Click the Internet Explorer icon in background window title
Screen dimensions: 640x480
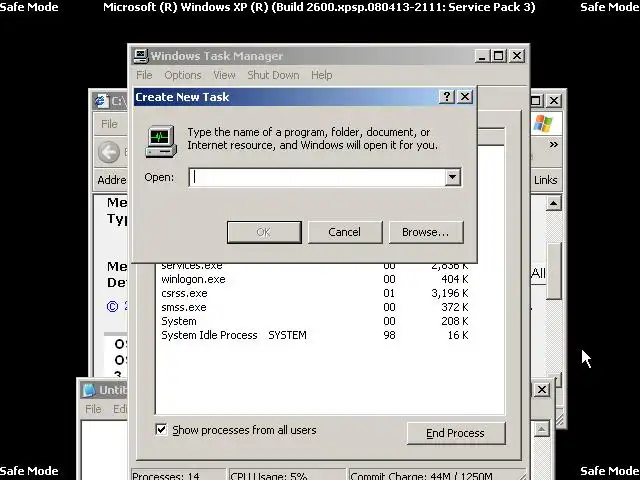click(x=102, y=100)
